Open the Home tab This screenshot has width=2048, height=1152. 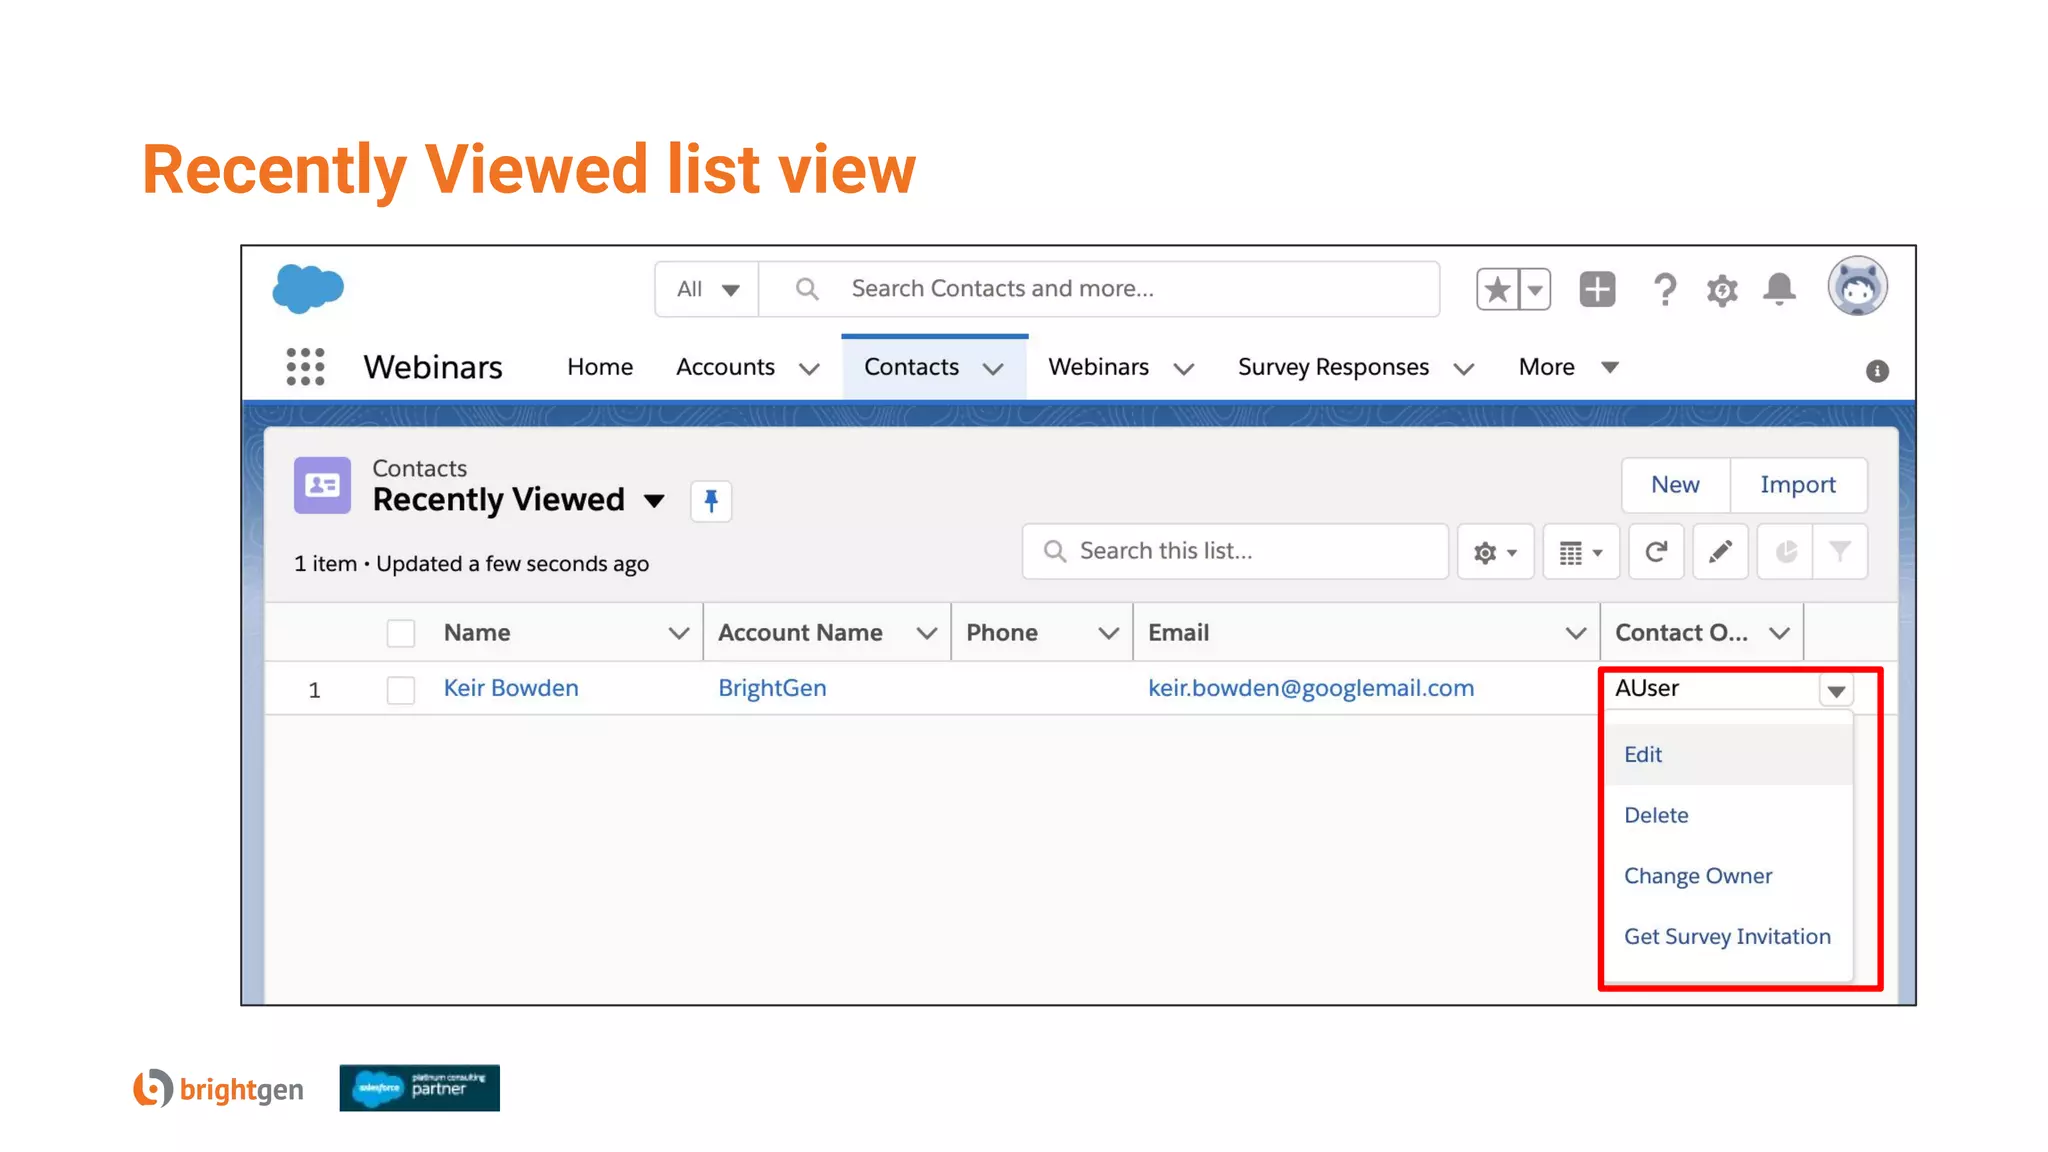[x=600, y=367]
